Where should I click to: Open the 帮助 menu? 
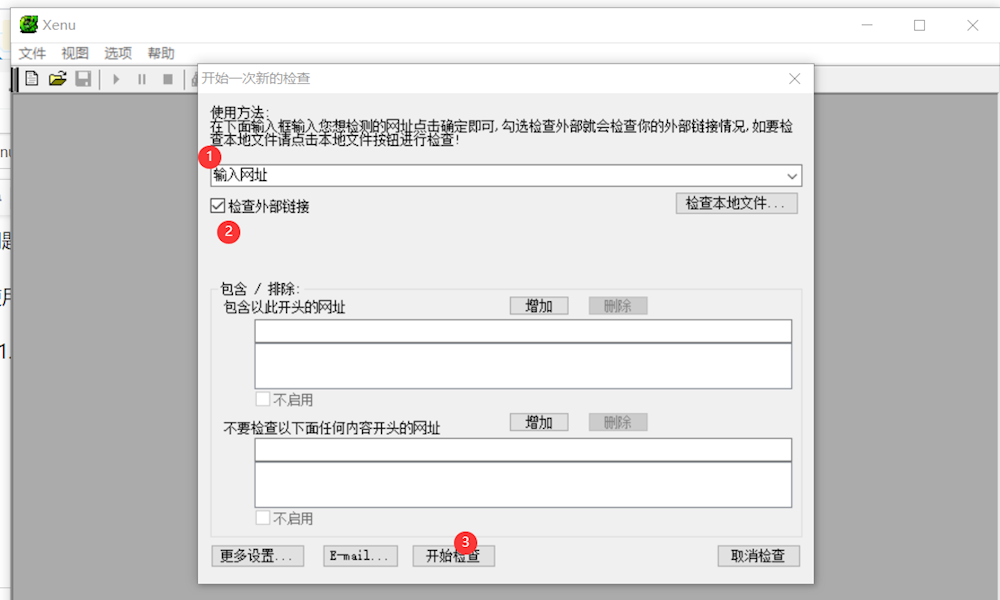(160, 53)
